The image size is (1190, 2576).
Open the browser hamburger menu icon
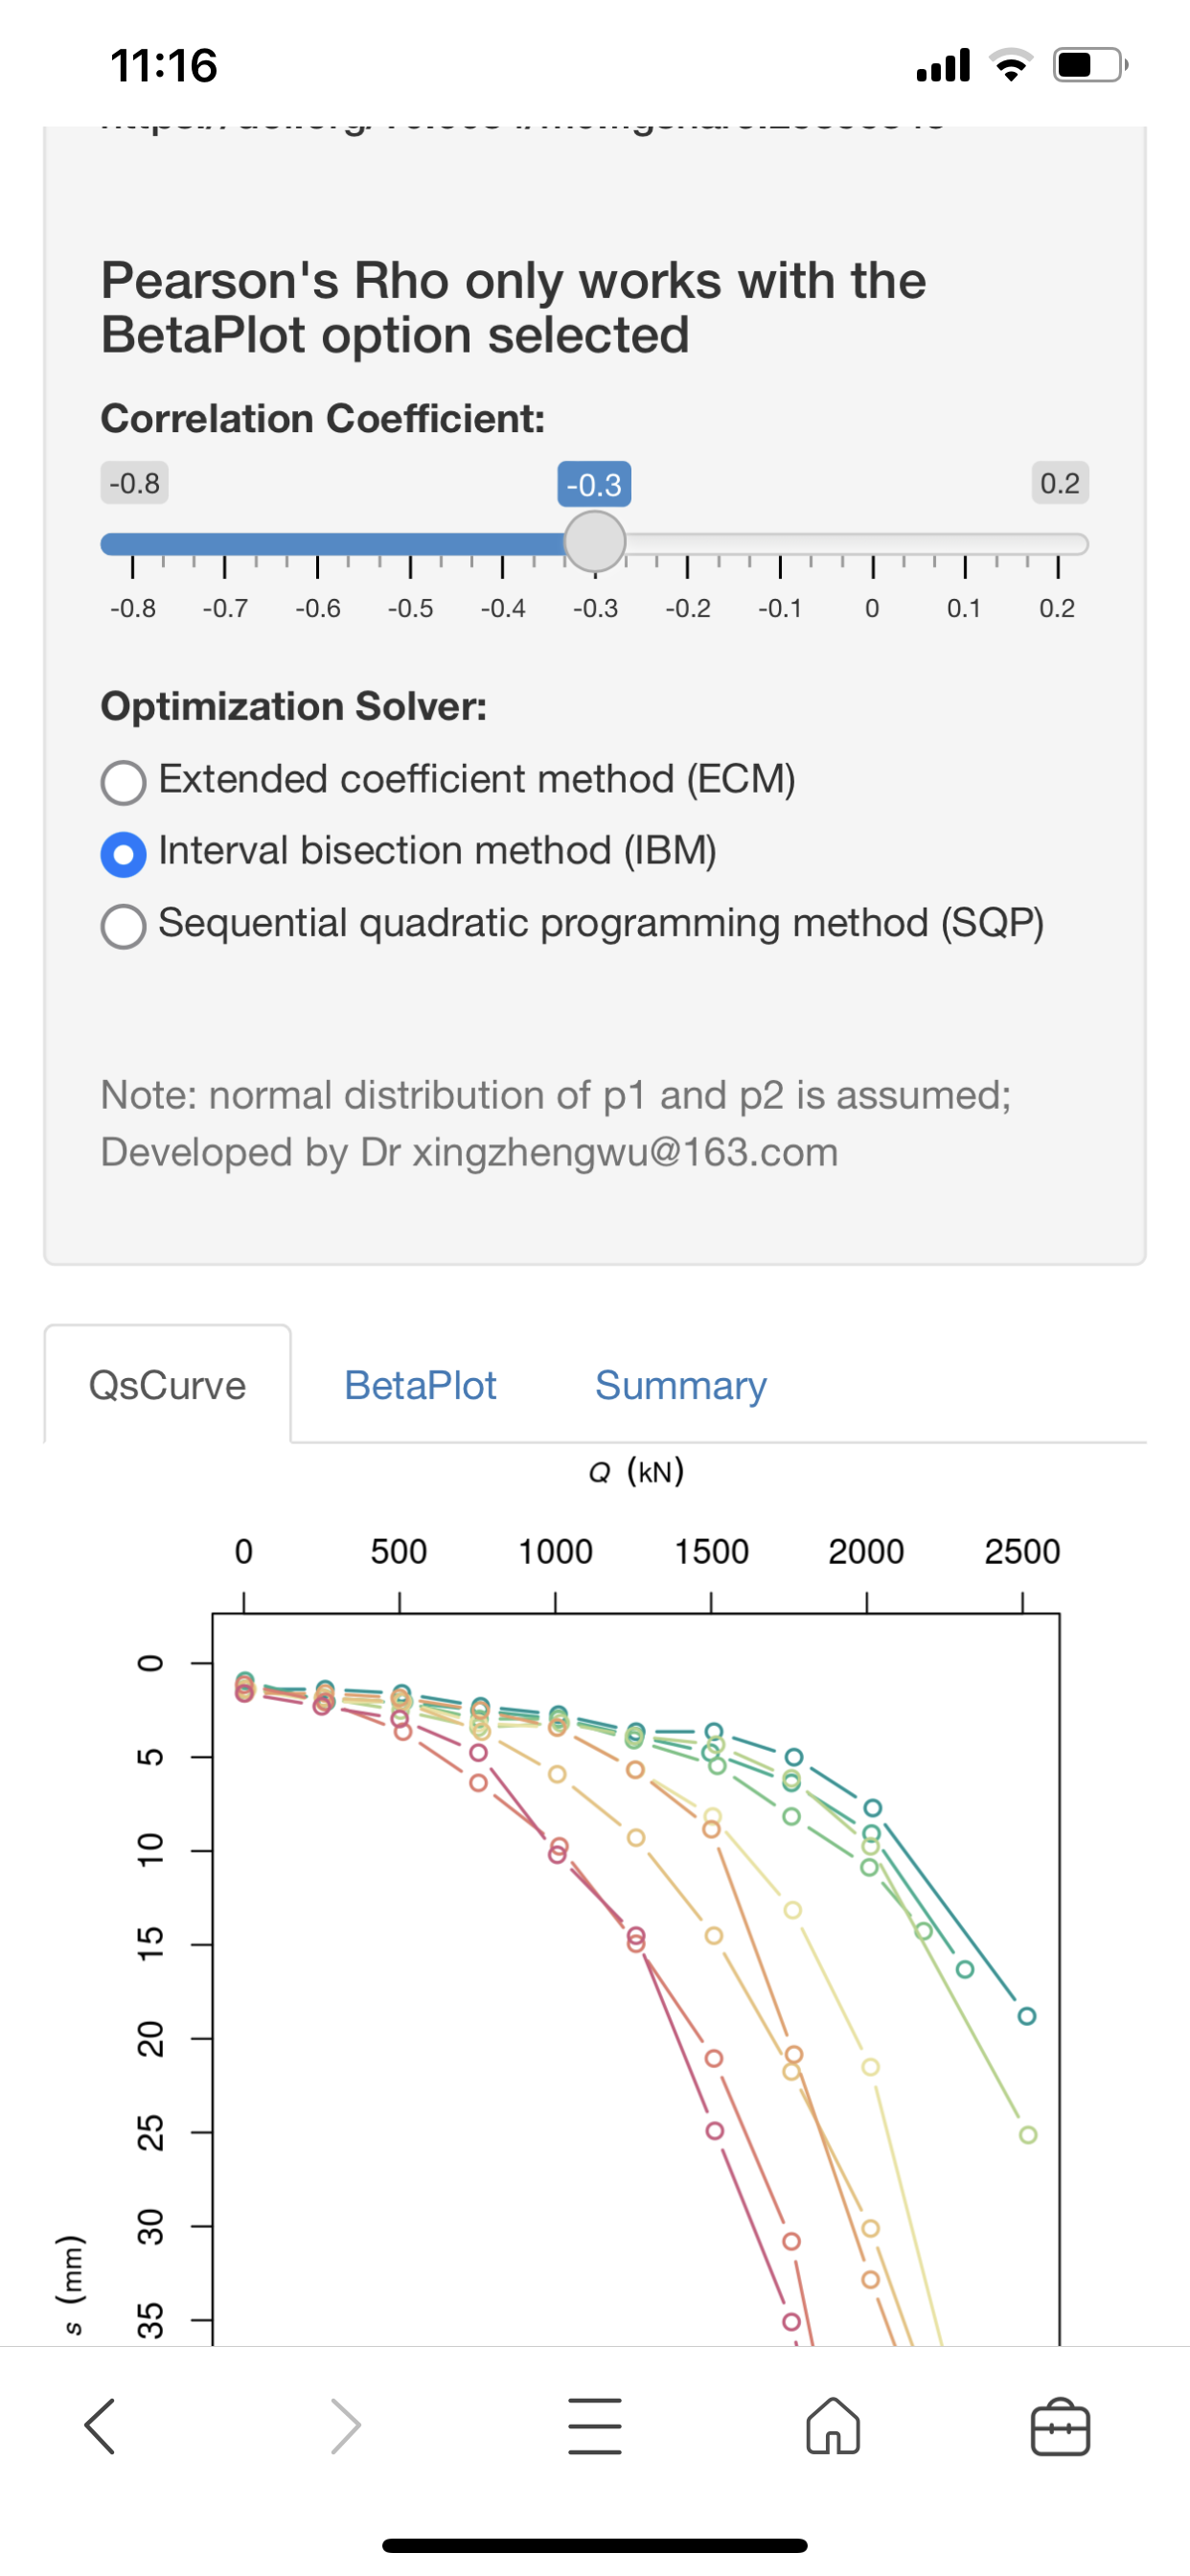point(594,2426)
